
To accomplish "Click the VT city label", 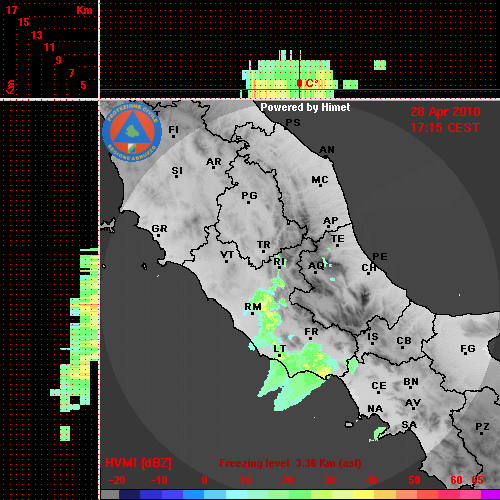I will point(227,255).
